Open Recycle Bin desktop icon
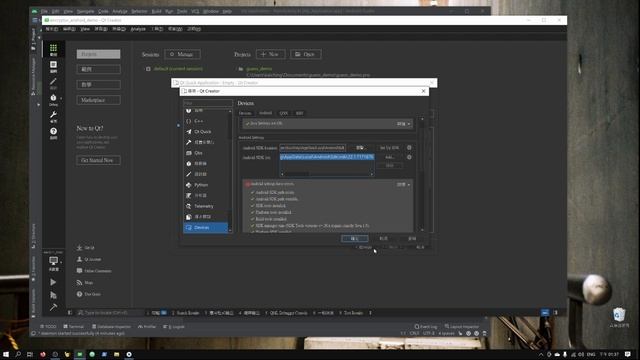 pyautogui.click(x=619, y=318)
